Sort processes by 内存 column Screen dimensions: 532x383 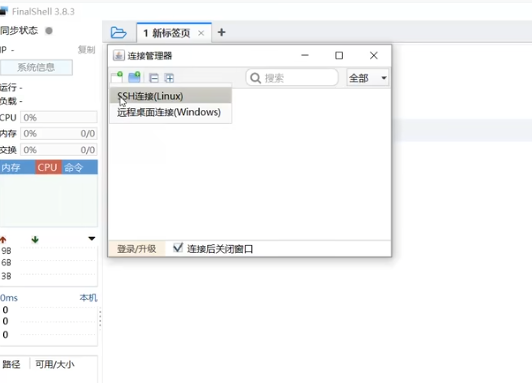(x=18, y=167)
